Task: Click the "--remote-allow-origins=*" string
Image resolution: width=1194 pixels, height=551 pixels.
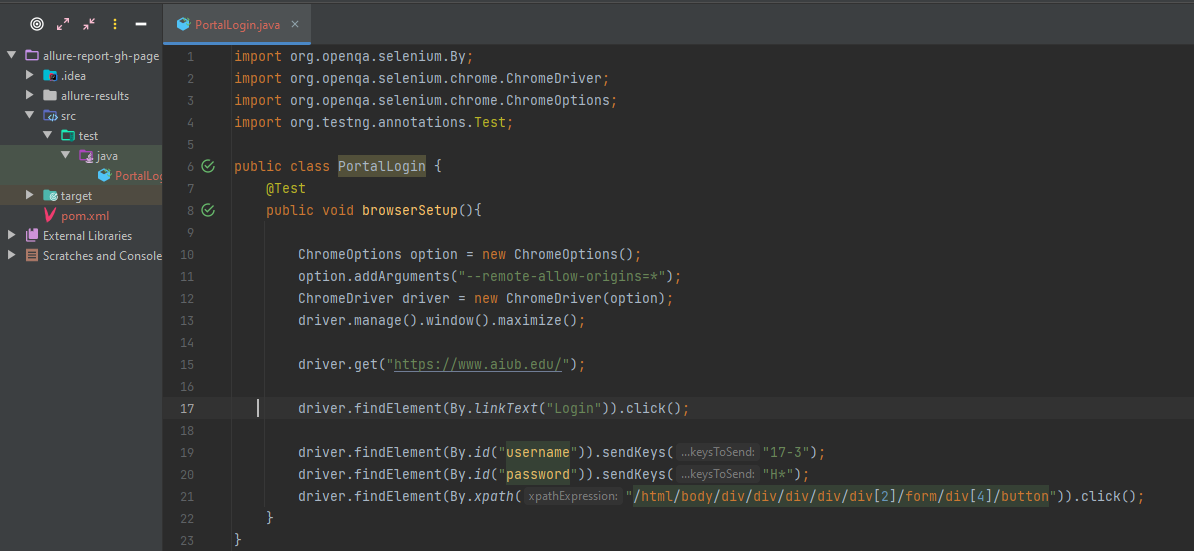Action: [561, 276]
